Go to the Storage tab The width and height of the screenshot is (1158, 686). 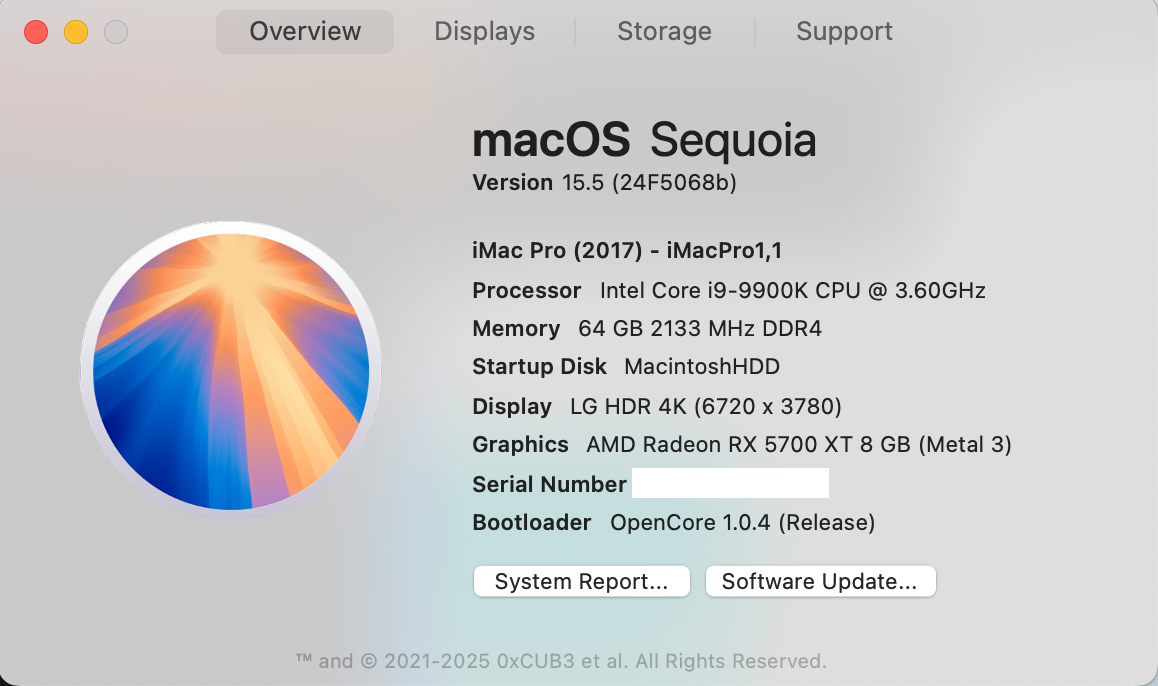coord(664,31)
